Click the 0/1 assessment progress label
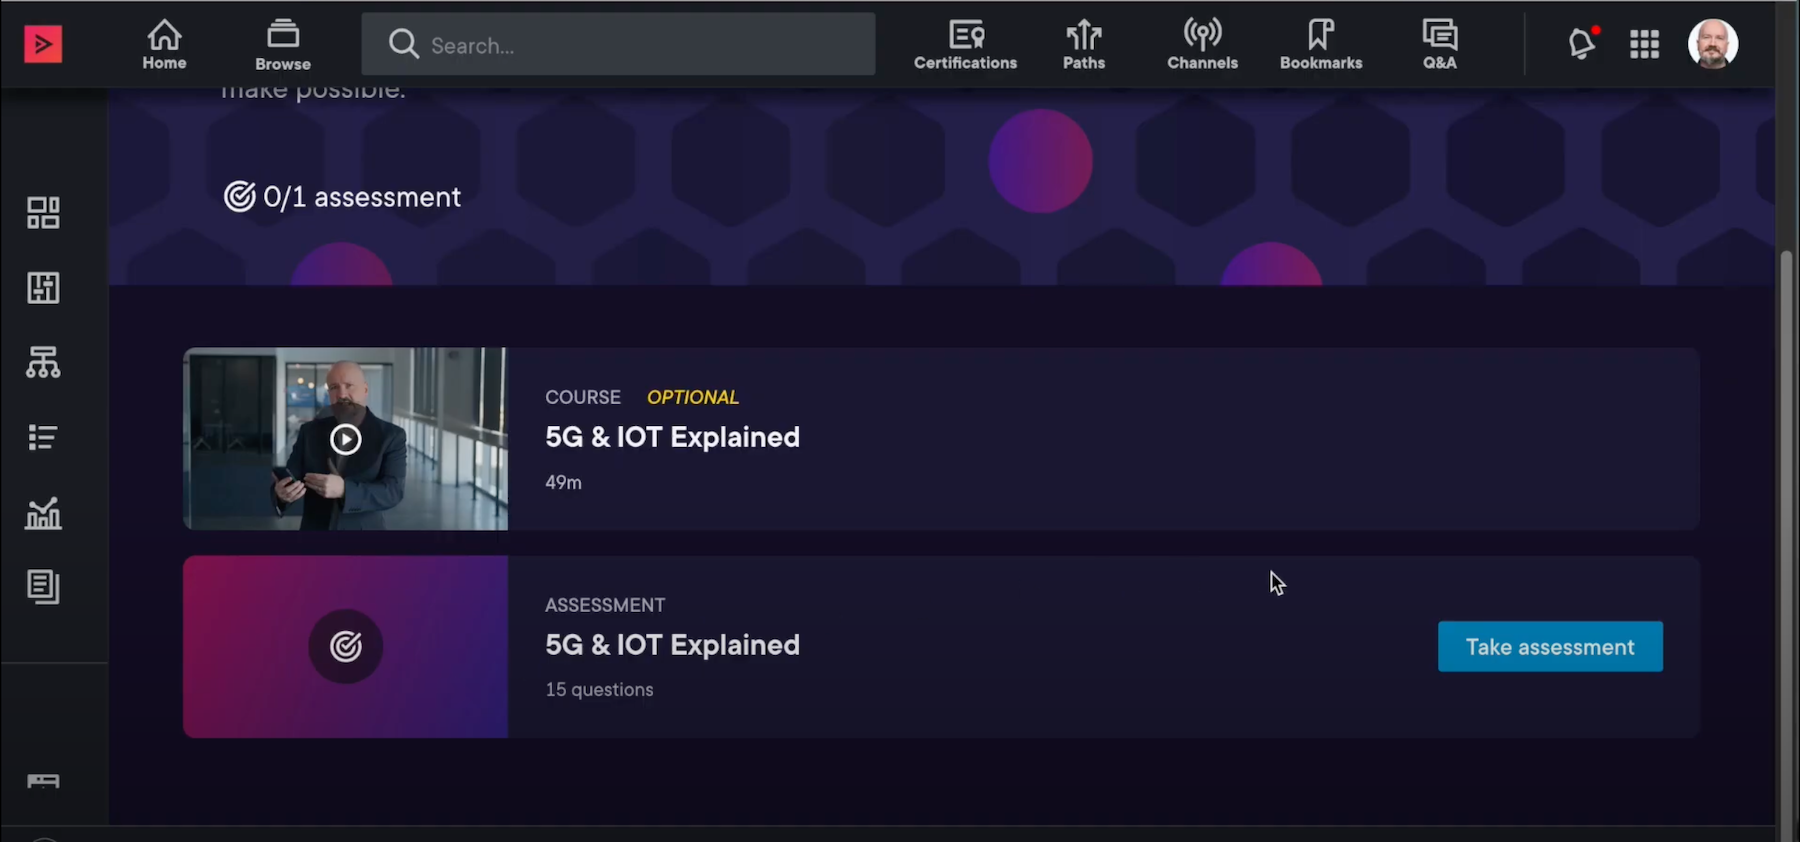 (x=343, y=197)
